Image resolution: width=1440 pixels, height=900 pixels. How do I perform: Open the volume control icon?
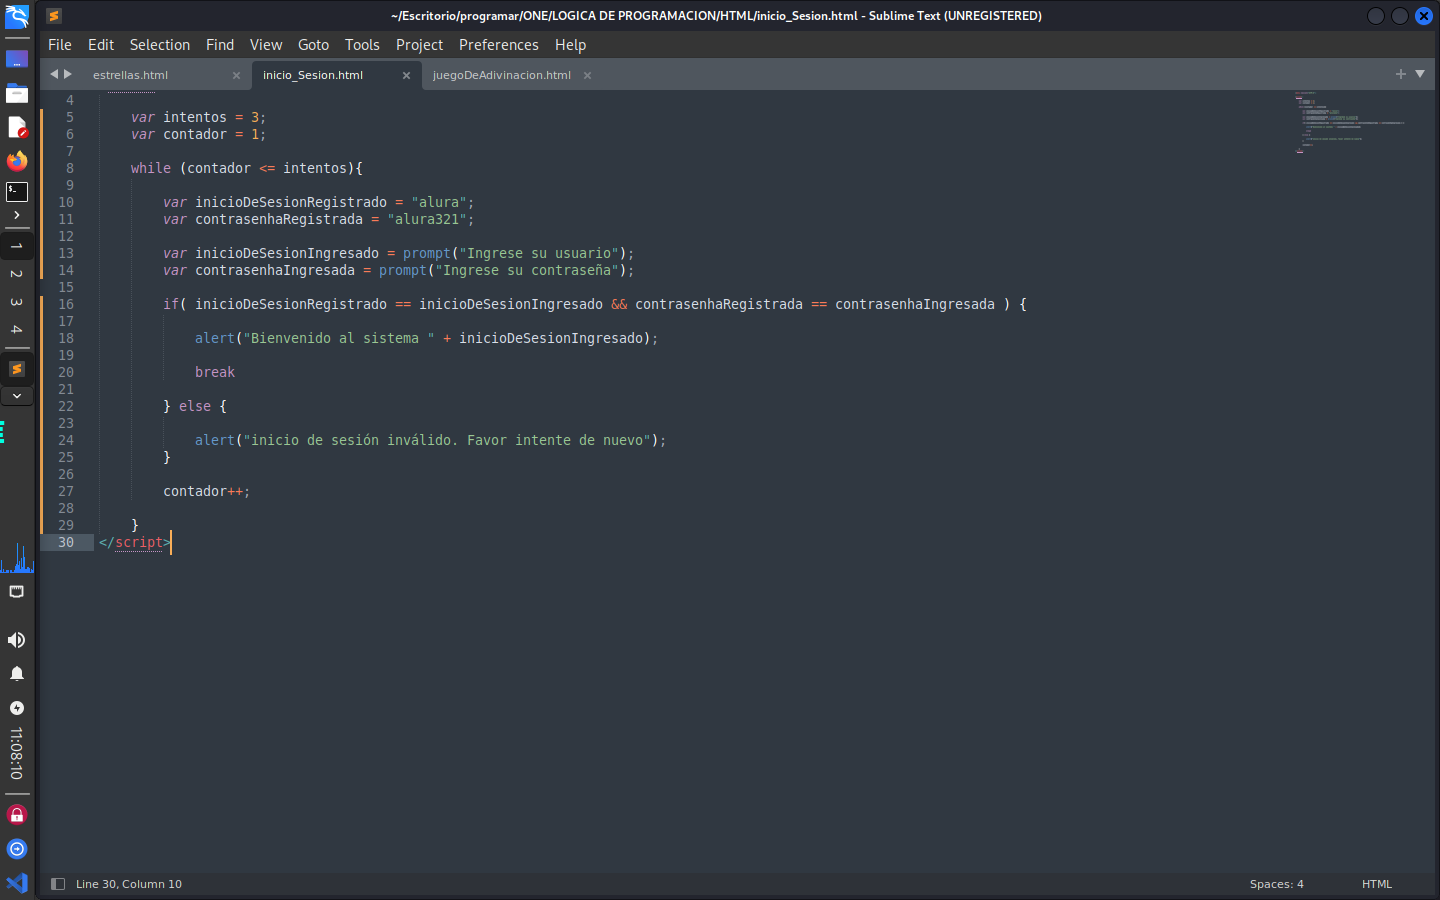coord(17,640)
